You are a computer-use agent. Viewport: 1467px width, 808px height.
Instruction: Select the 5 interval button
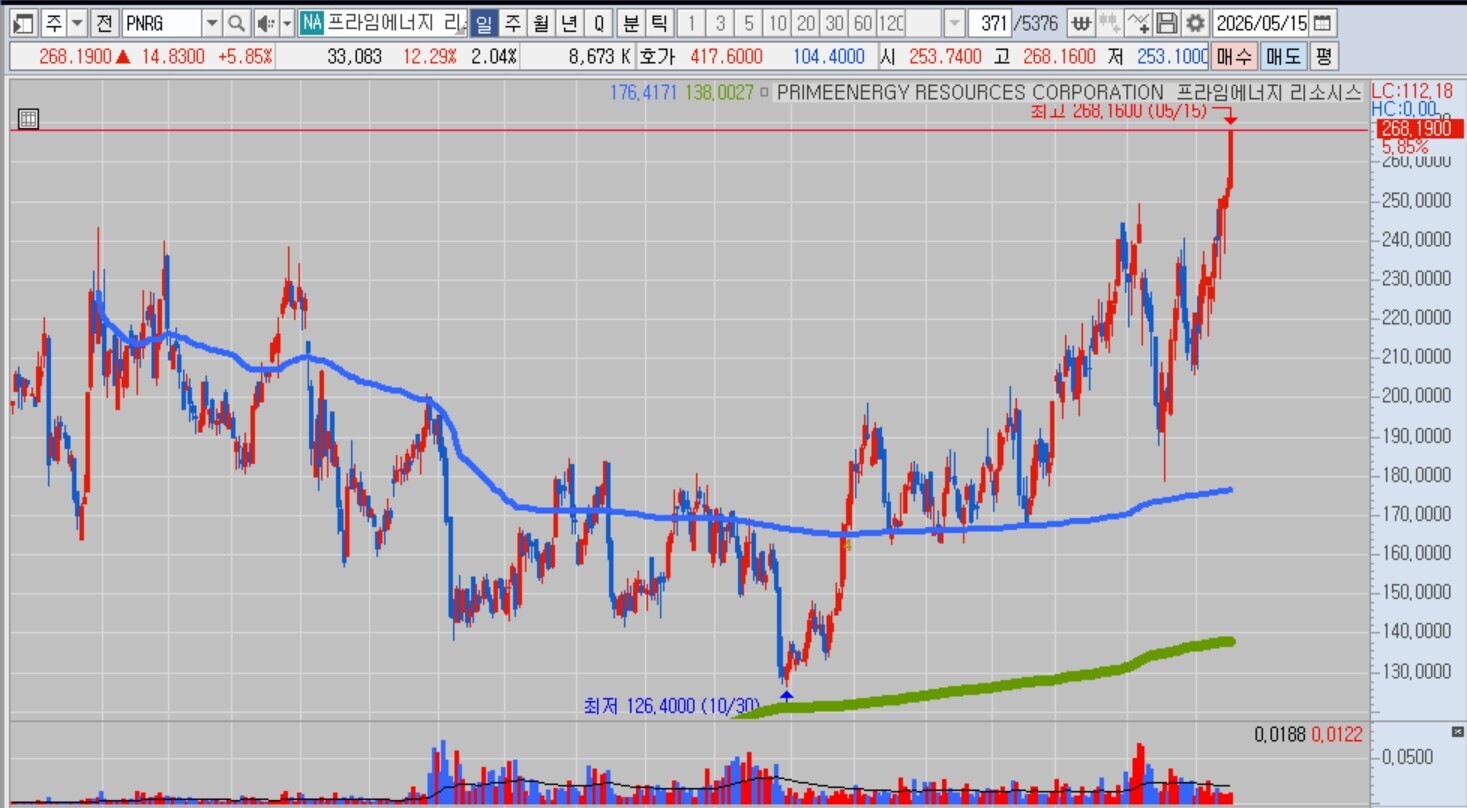click(x=749, y=22)
